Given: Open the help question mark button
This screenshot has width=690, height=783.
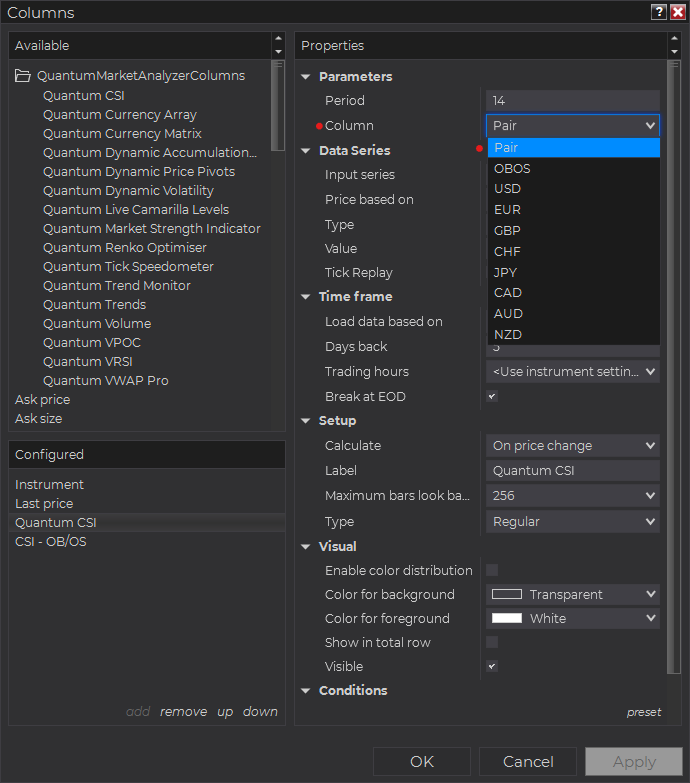Looking at the screenshot, I should click(659, 11).
